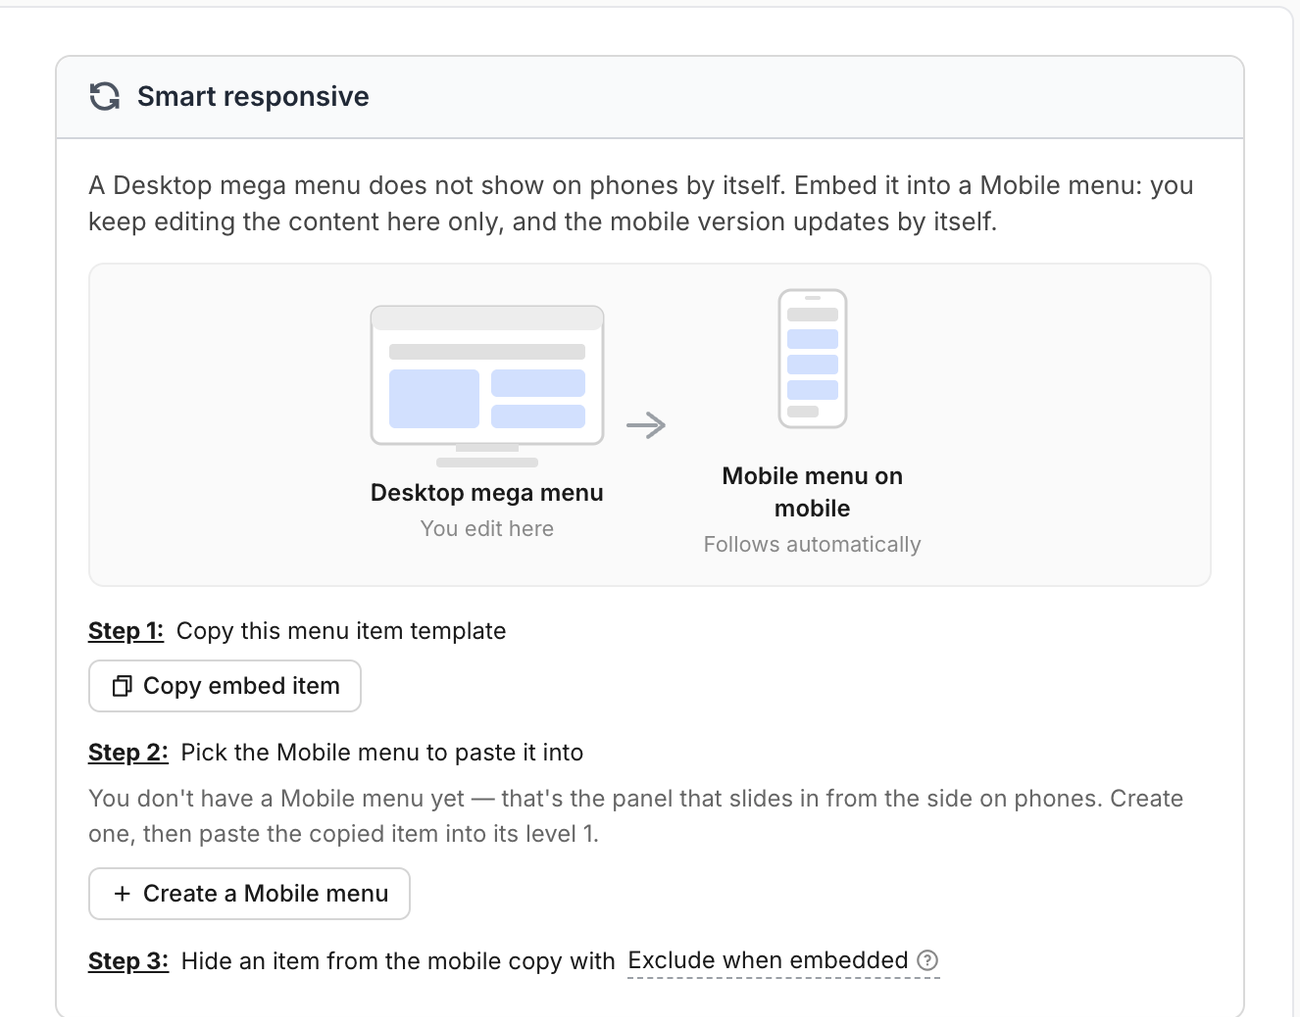Viewport: 1300px width, 1017px height.
Task: Click the You don't have a Mobile menu yet paragraph
Action: pyautogui.click(x=636, y=816)
